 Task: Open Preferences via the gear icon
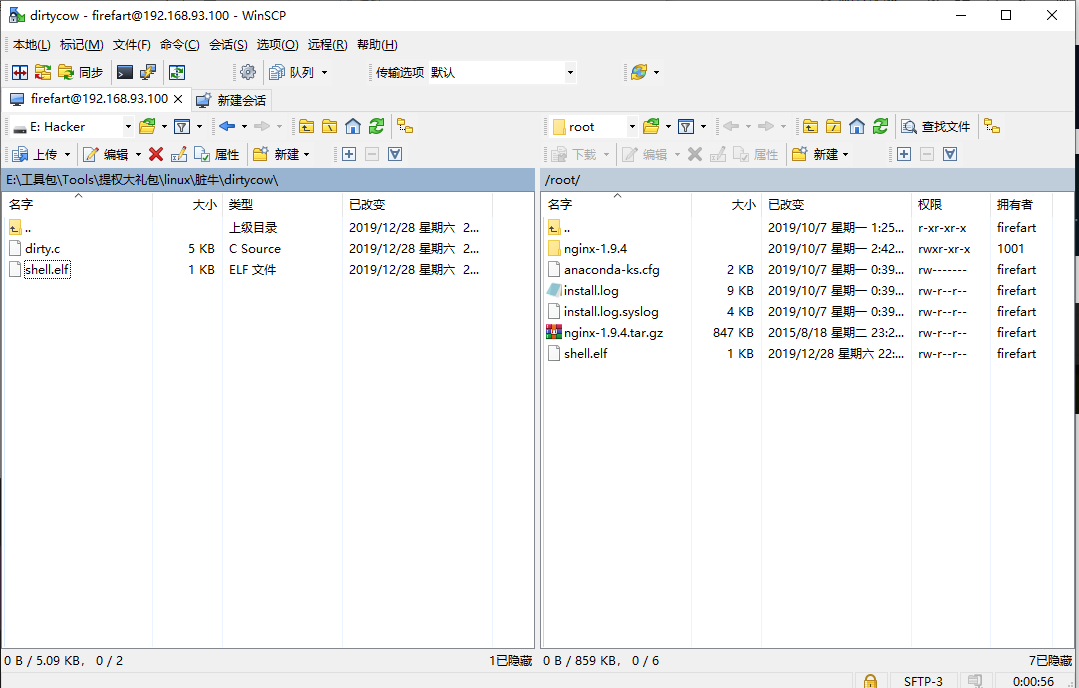[x=248, y=72]
